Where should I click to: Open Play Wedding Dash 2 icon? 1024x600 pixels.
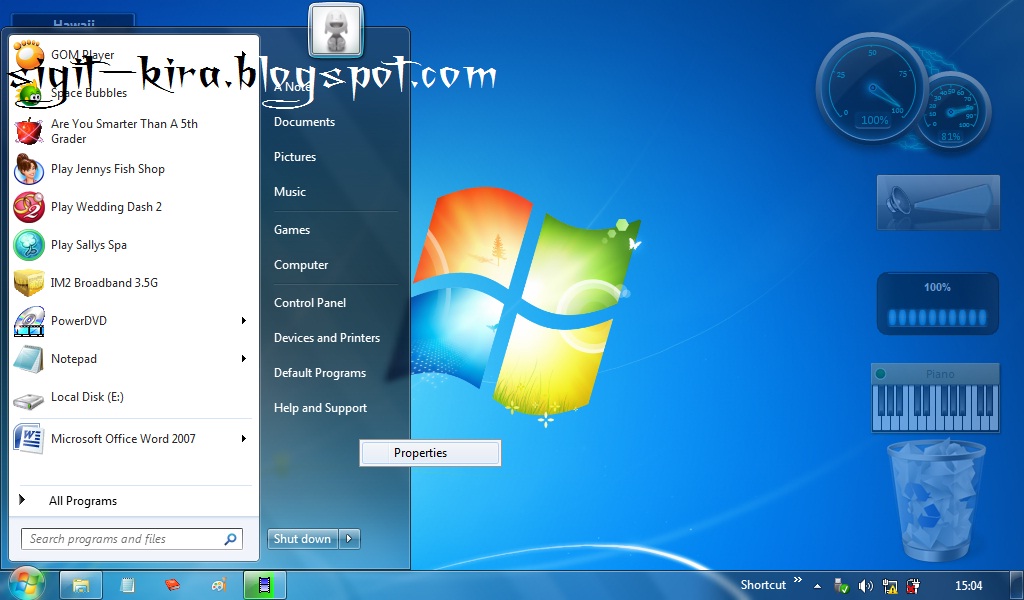point(29,207)
